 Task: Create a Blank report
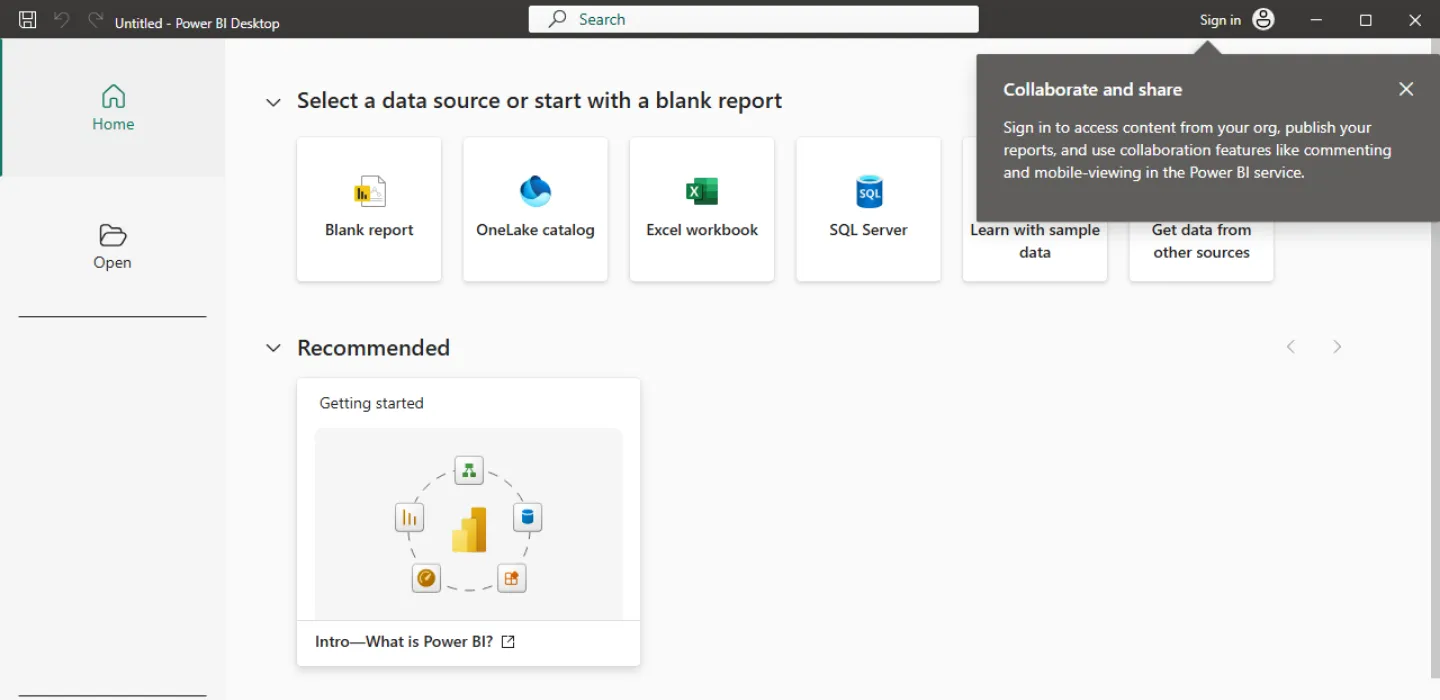tap(369, 209)
